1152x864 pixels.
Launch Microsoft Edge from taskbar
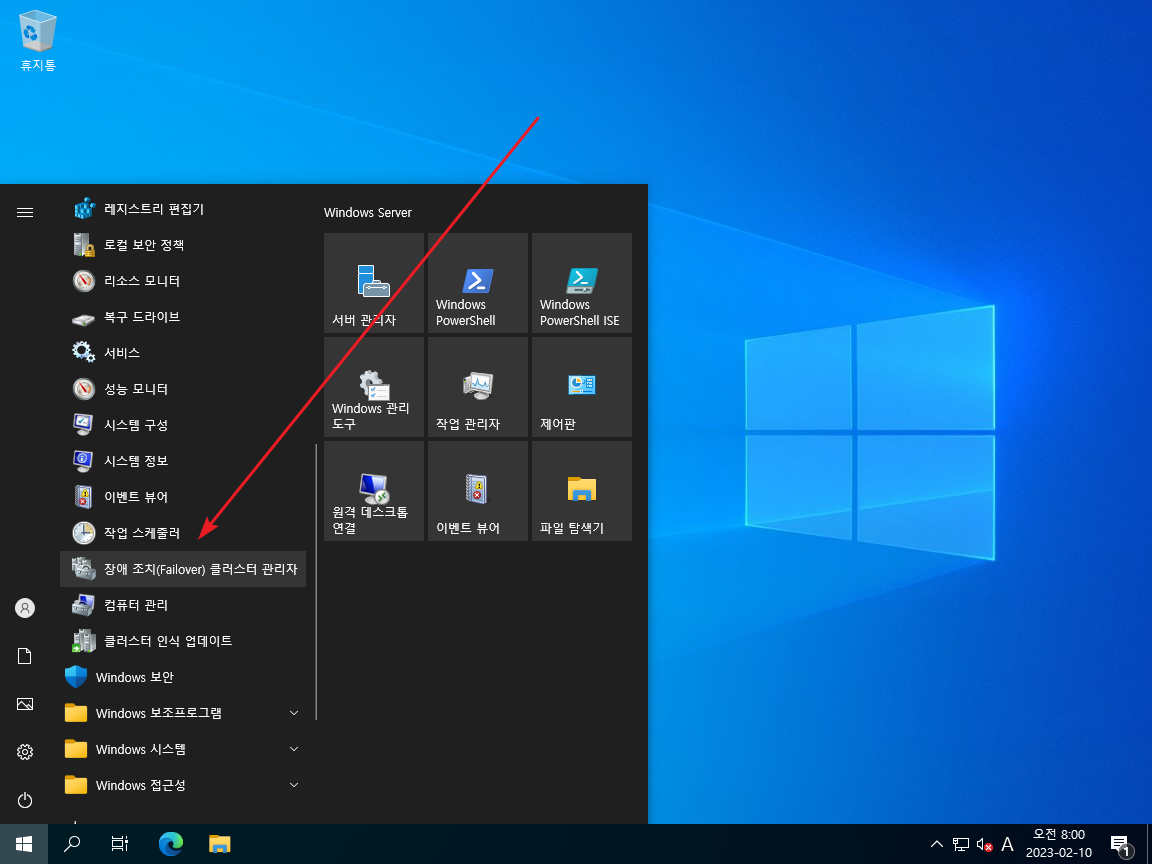(170, 844)
